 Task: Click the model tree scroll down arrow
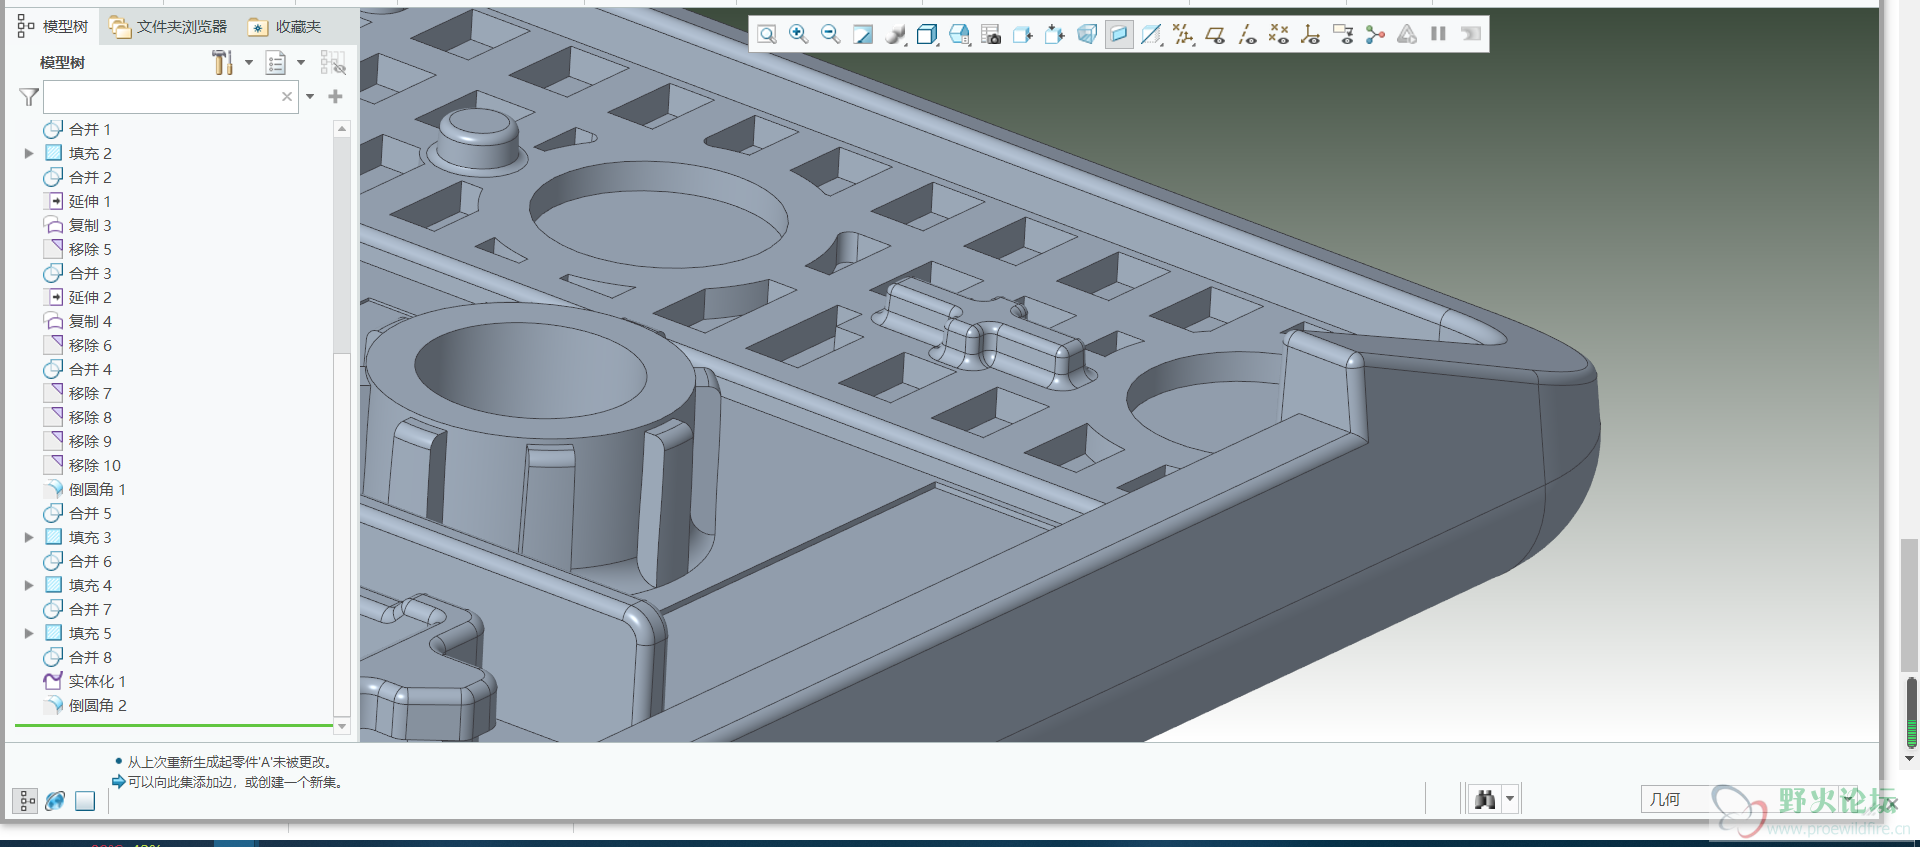[342, 726]
